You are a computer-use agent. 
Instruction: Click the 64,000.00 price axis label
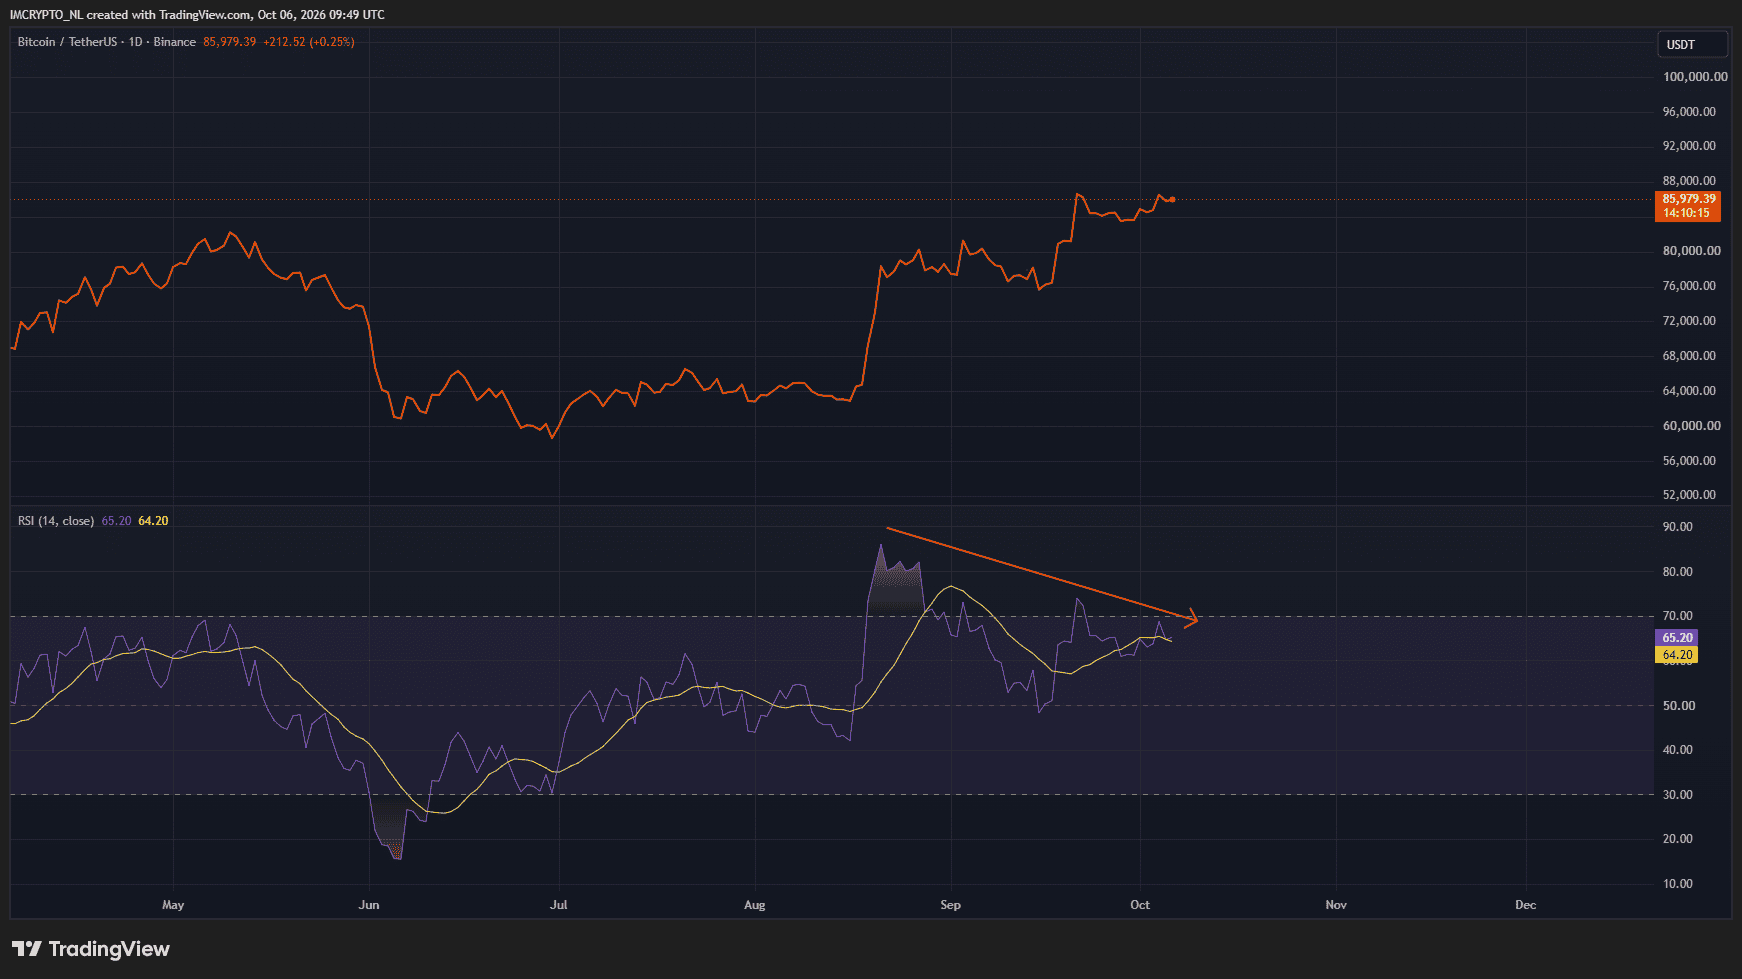[1689, 391]
